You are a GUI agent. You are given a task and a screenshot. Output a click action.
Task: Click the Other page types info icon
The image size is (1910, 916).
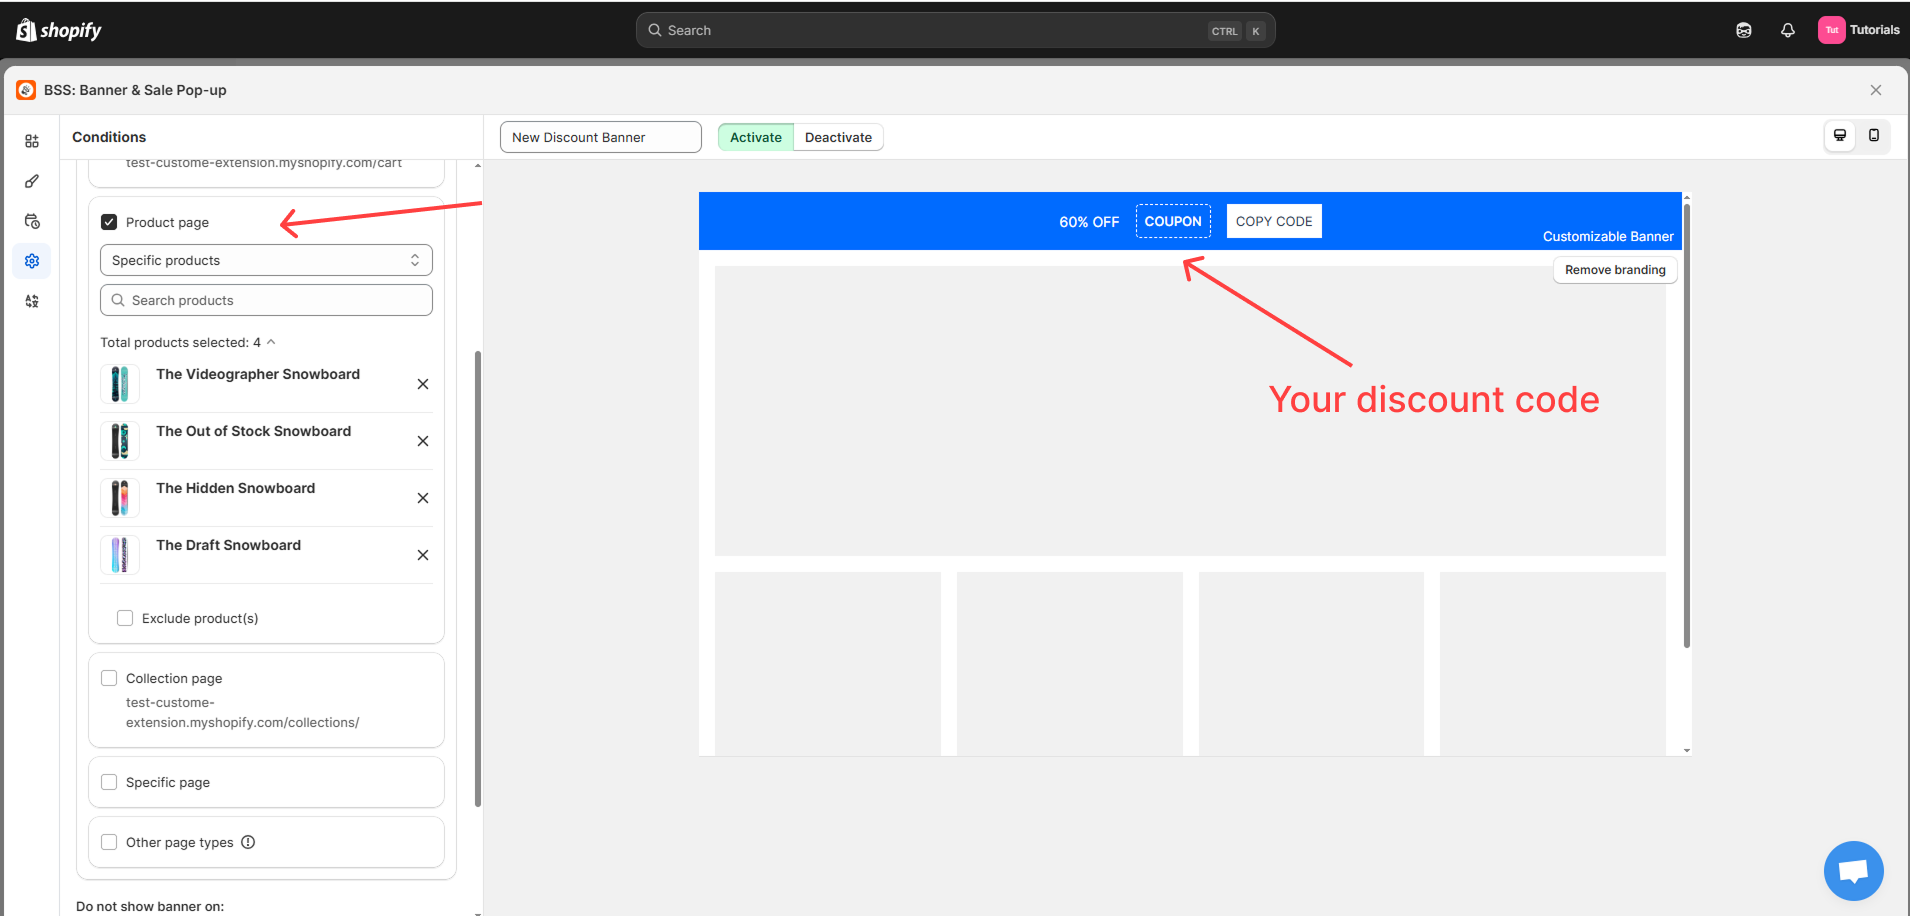248,842
